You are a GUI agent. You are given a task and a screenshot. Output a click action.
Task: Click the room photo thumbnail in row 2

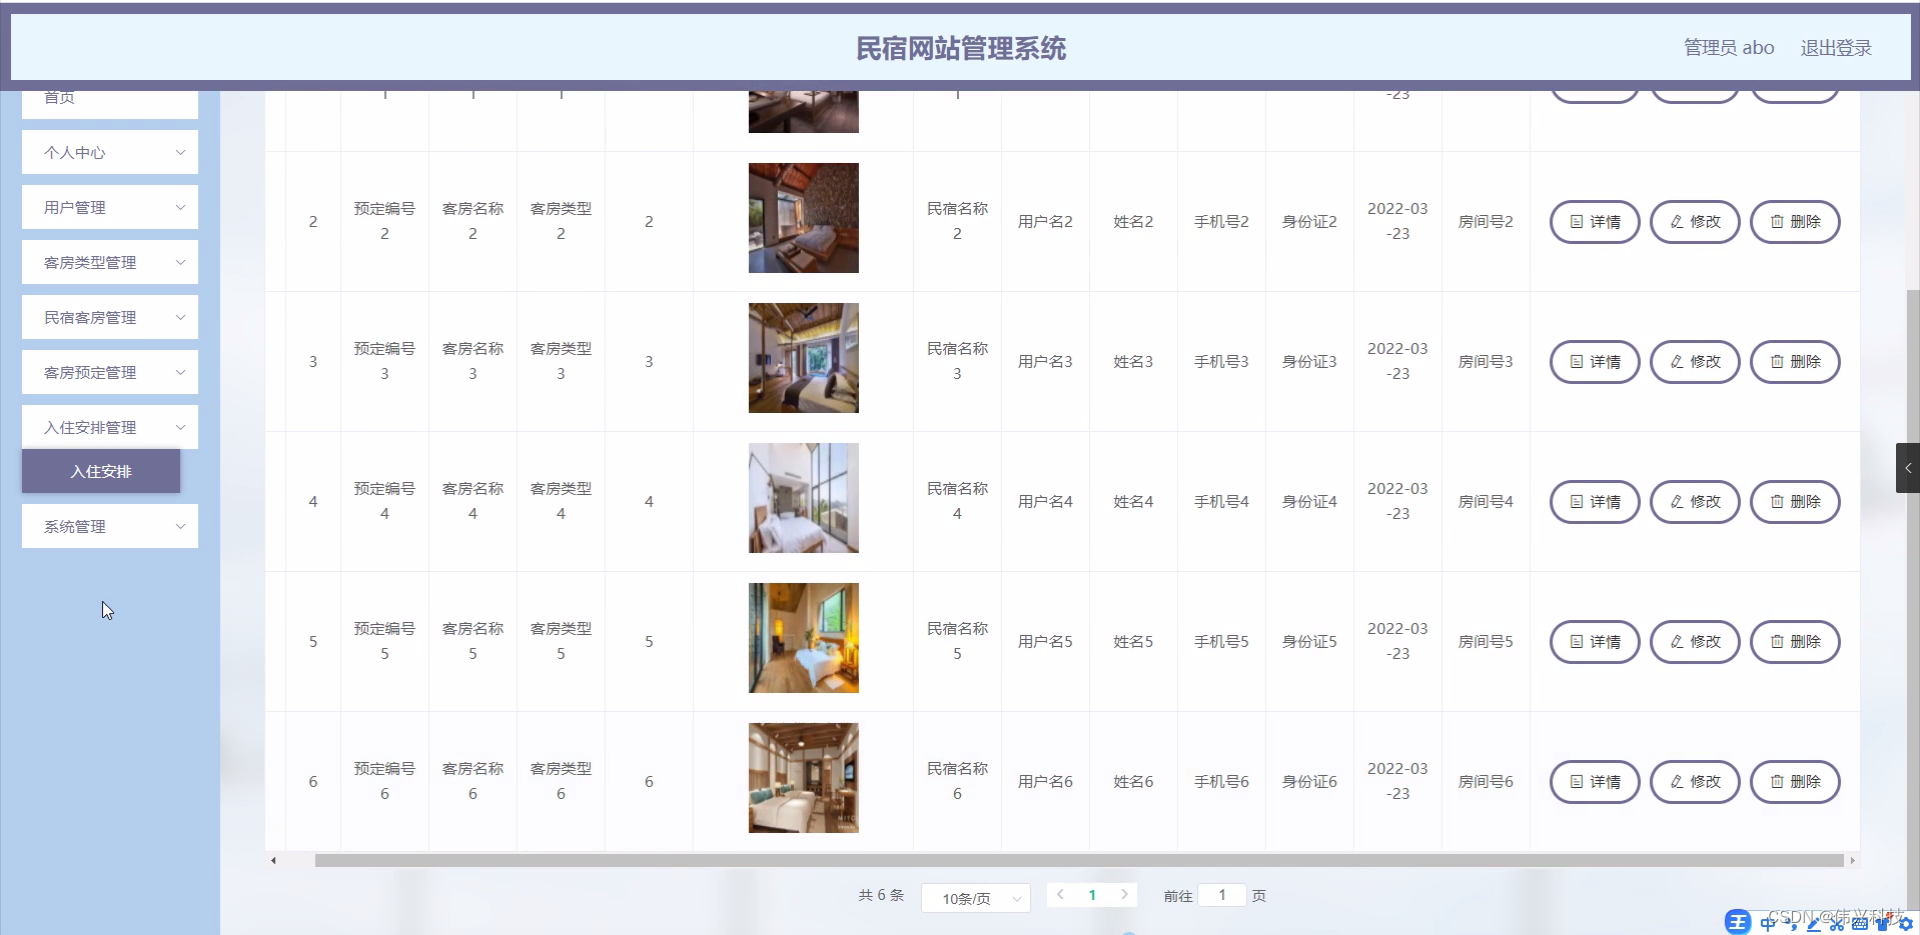[803, 217]
